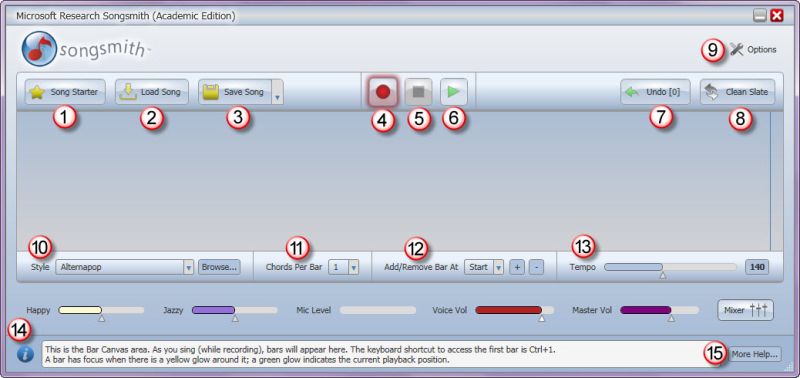Close the Songsmith window
Viewport: 800px width, 378px height.
(777, 16)
